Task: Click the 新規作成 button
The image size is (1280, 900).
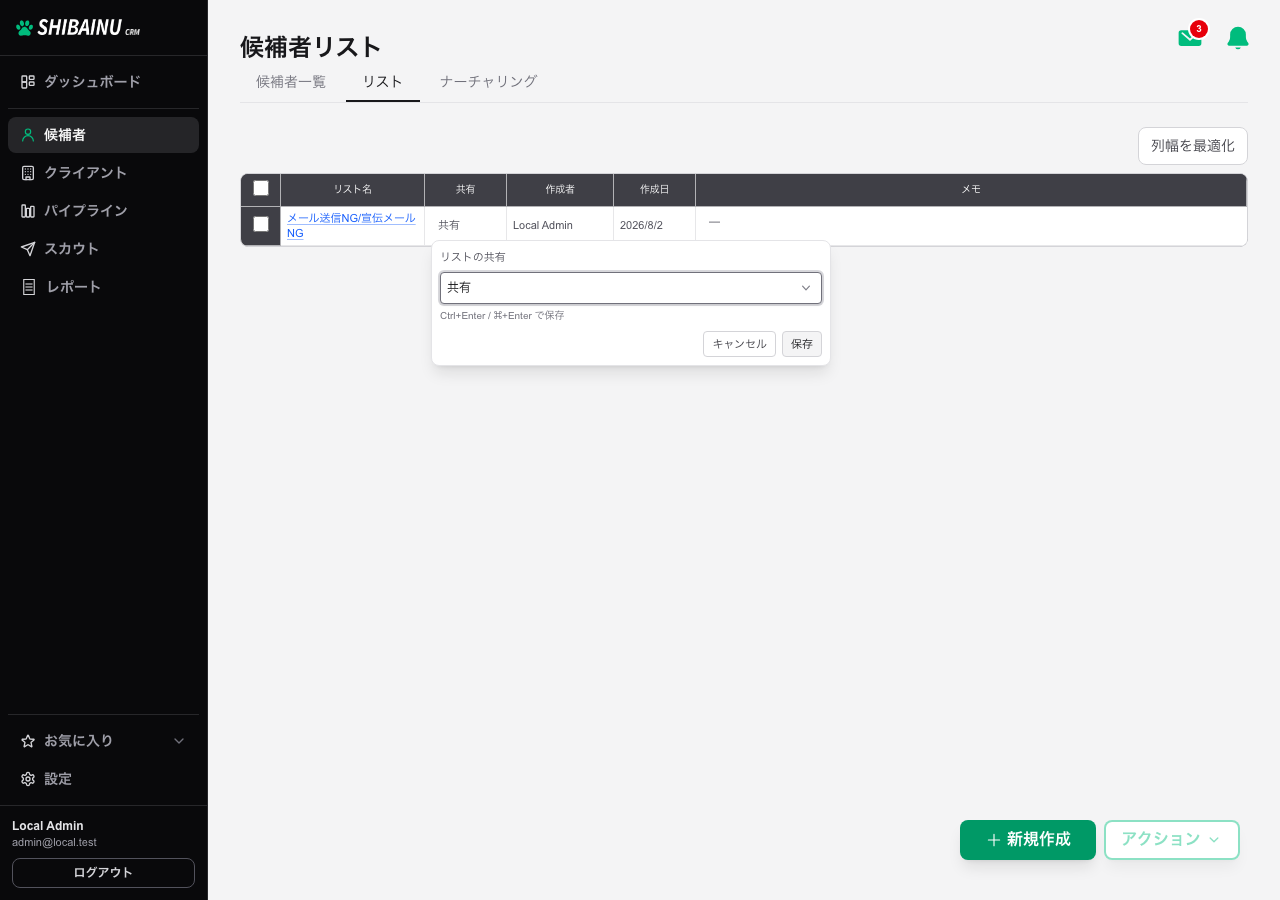Action: click(1028, 840)
